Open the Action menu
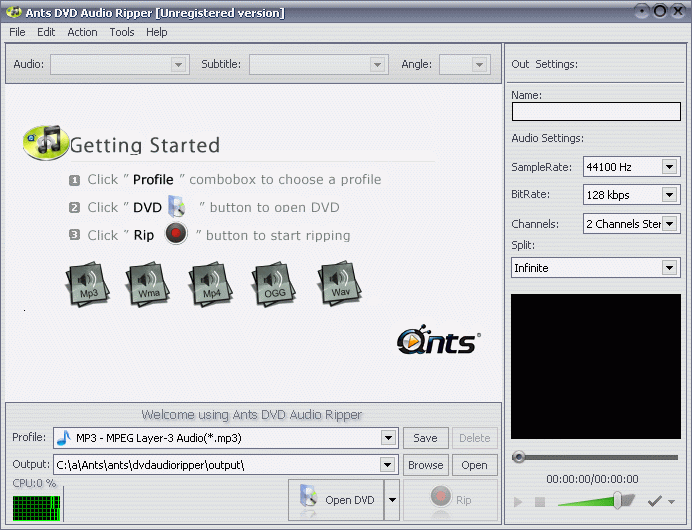 pyautogui.click(x=82, y=32)
